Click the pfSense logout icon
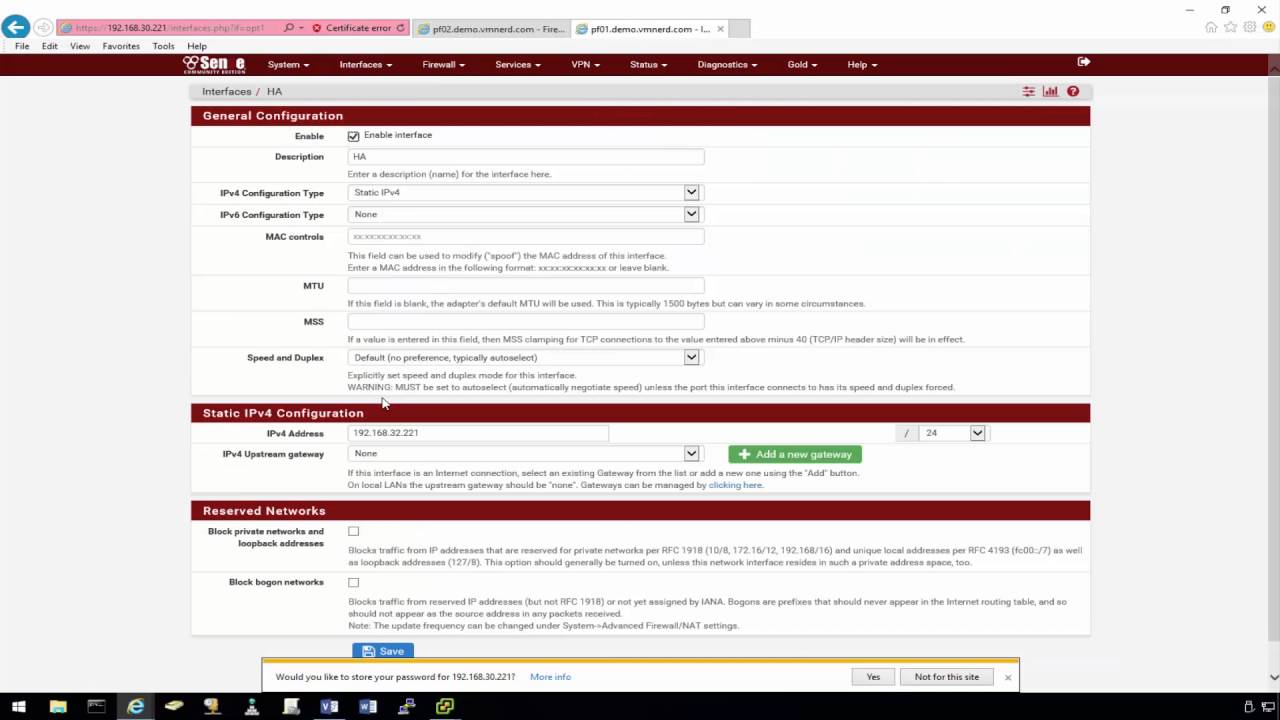Viewport: 1280px width, 720px height. (1083, 62)
